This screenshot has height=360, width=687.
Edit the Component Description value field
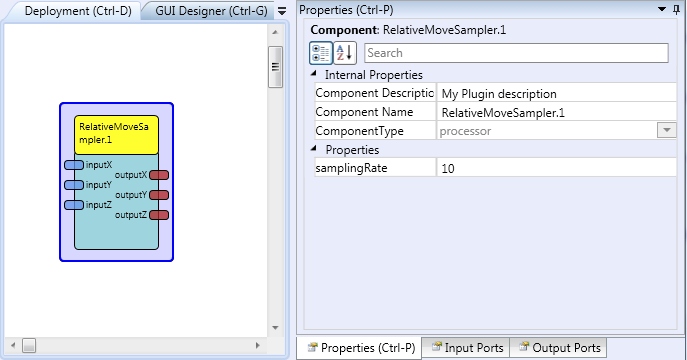tap(556, 93)
